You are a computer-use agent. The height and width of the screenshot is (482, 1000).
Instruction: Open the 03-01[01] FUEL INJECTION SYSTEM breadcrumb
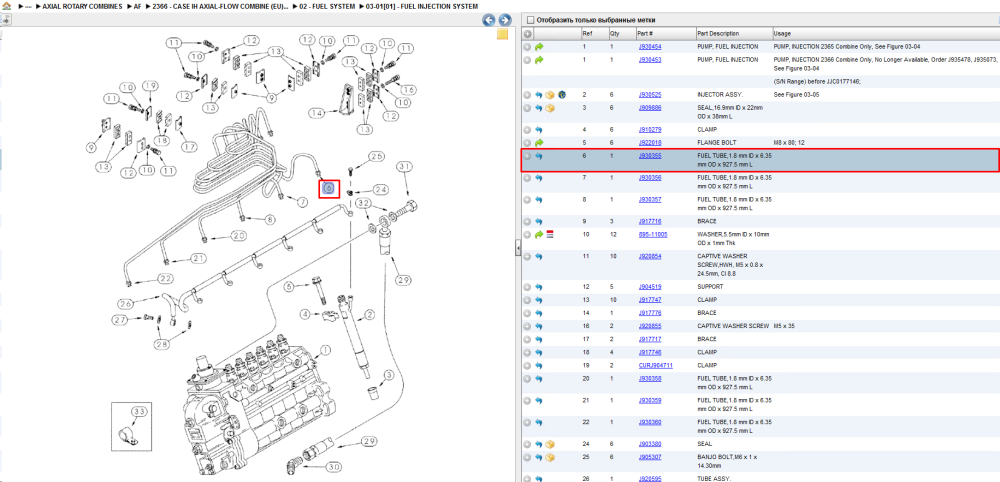click(422, 6)
